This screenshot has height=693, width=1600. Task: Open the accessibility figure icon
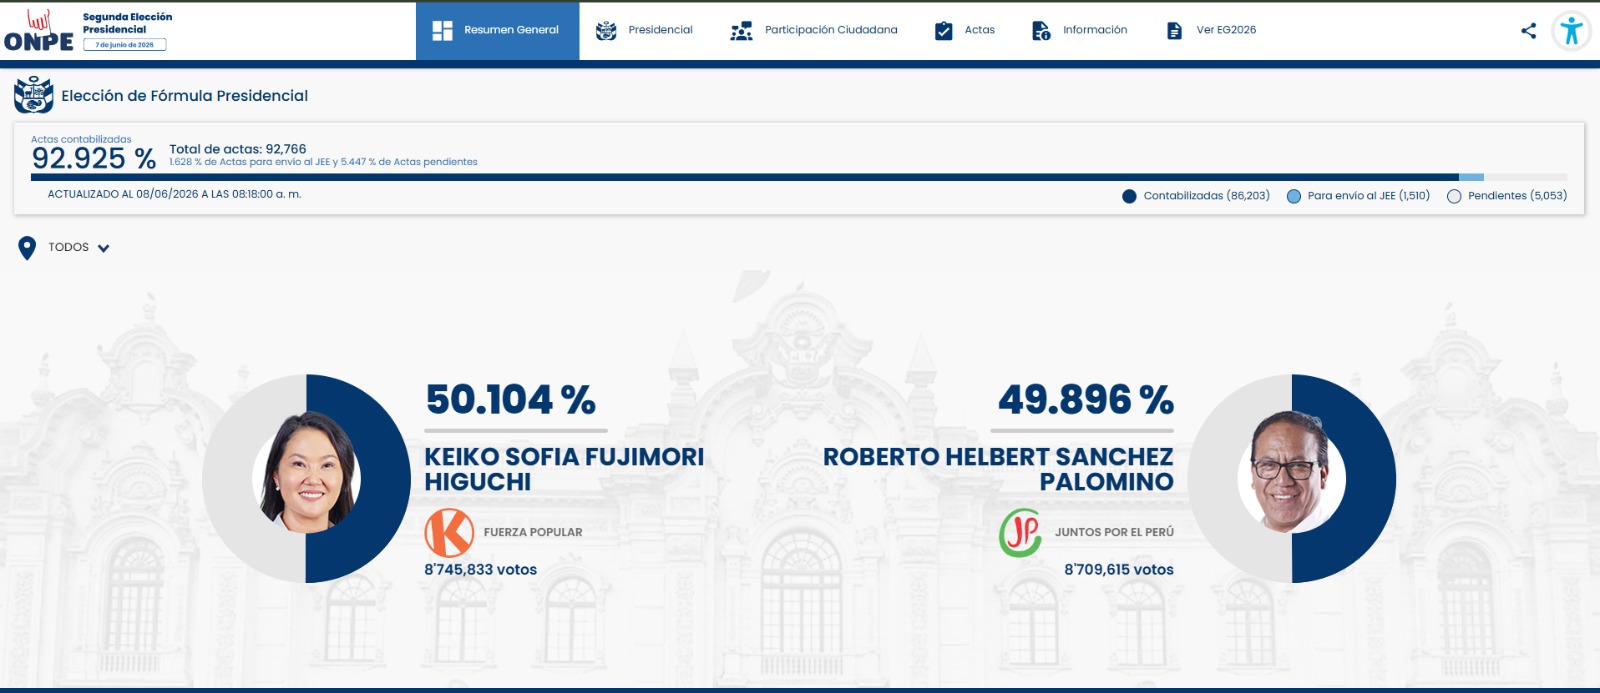1571,31
